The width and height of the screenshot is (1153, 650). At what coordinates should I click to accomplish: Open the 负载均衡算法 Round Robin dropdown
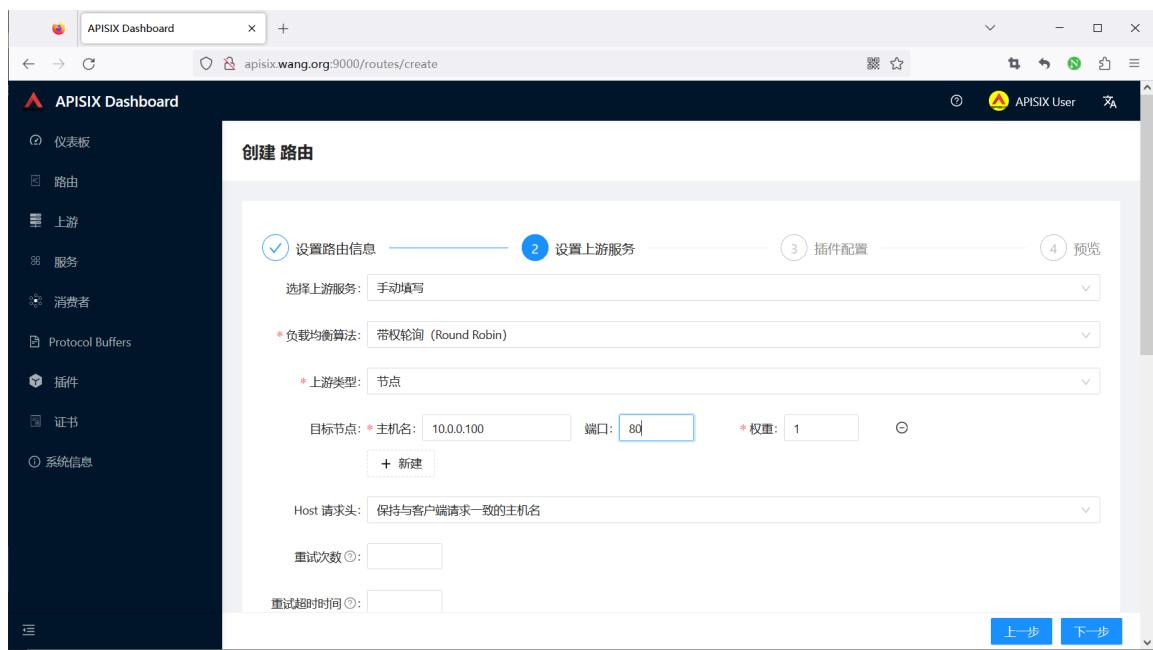pyautogui.click(x=733, y=335)
